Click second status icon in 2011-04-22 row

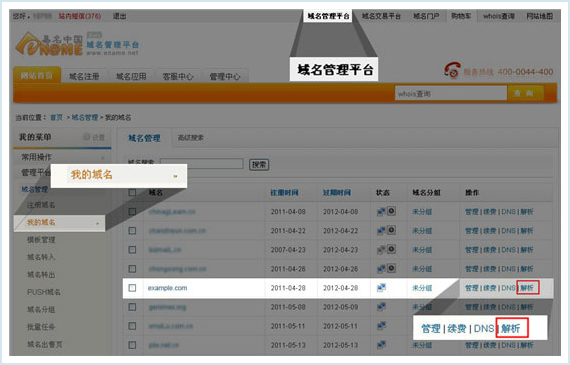(x=391, y=230)
